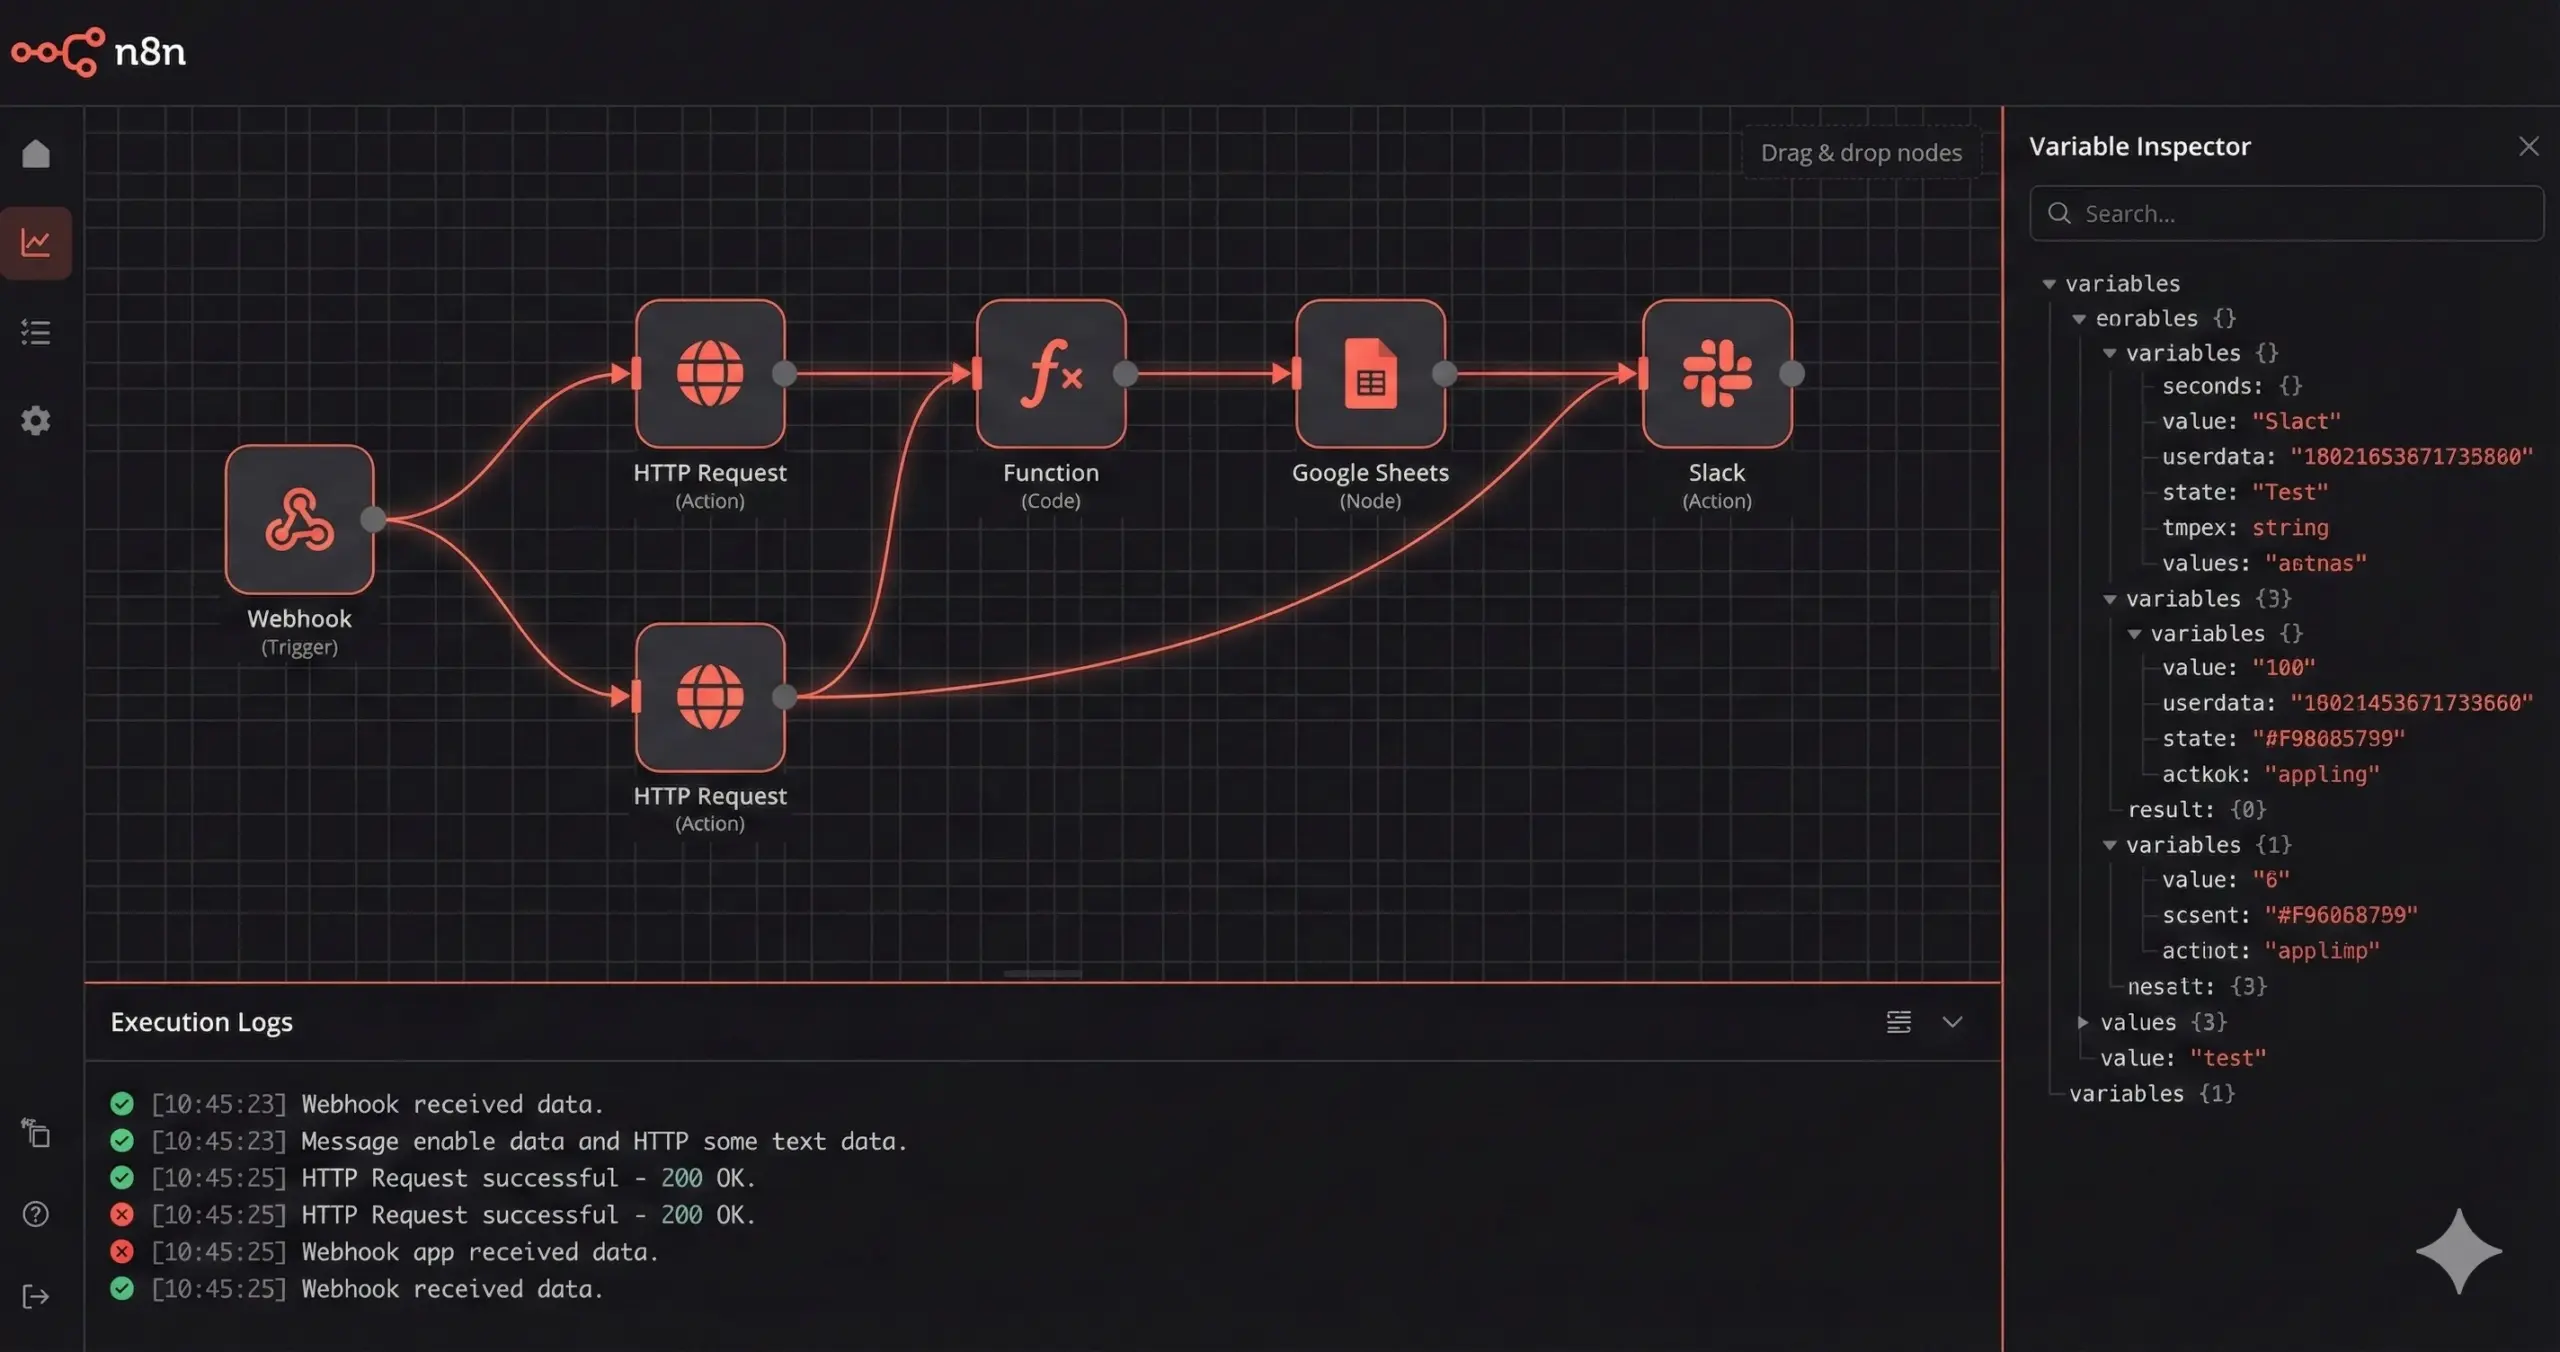The height and width of the screenshot is (1352, 2560).
Task: Select the Function code node
Action: coord(1050,374)
